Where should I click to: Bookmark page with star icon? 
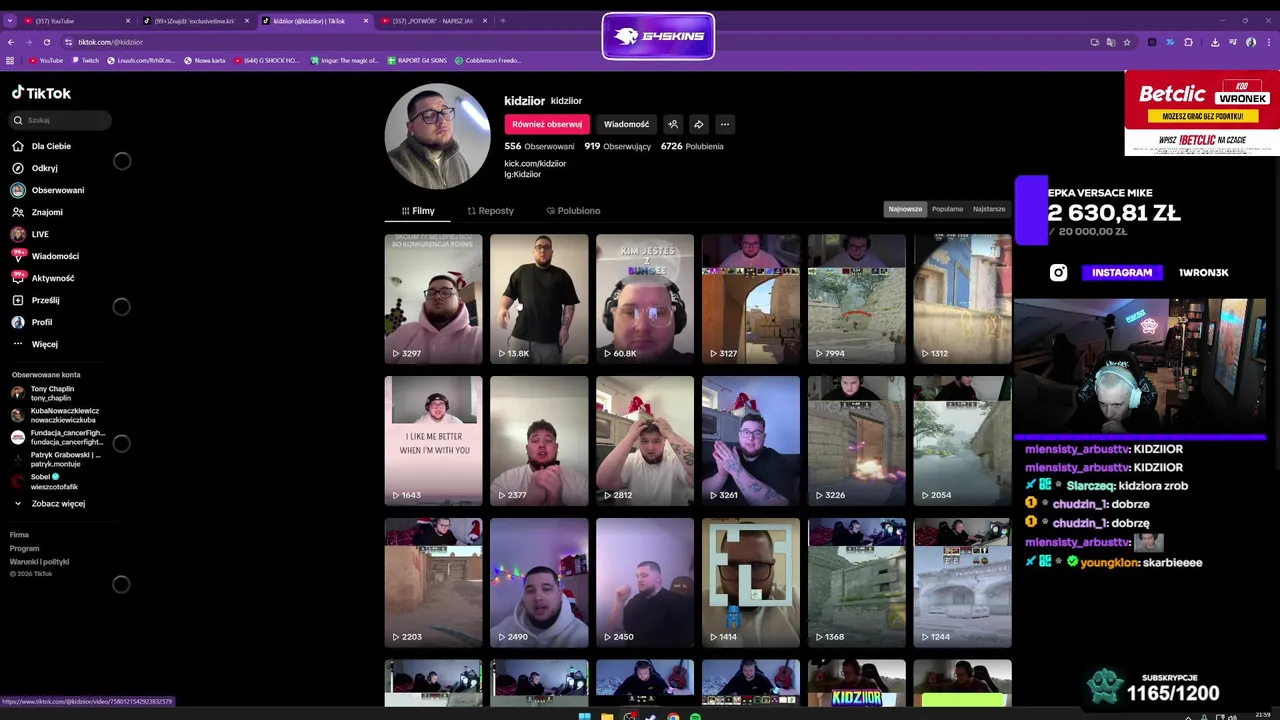(x=1127, y=42)
